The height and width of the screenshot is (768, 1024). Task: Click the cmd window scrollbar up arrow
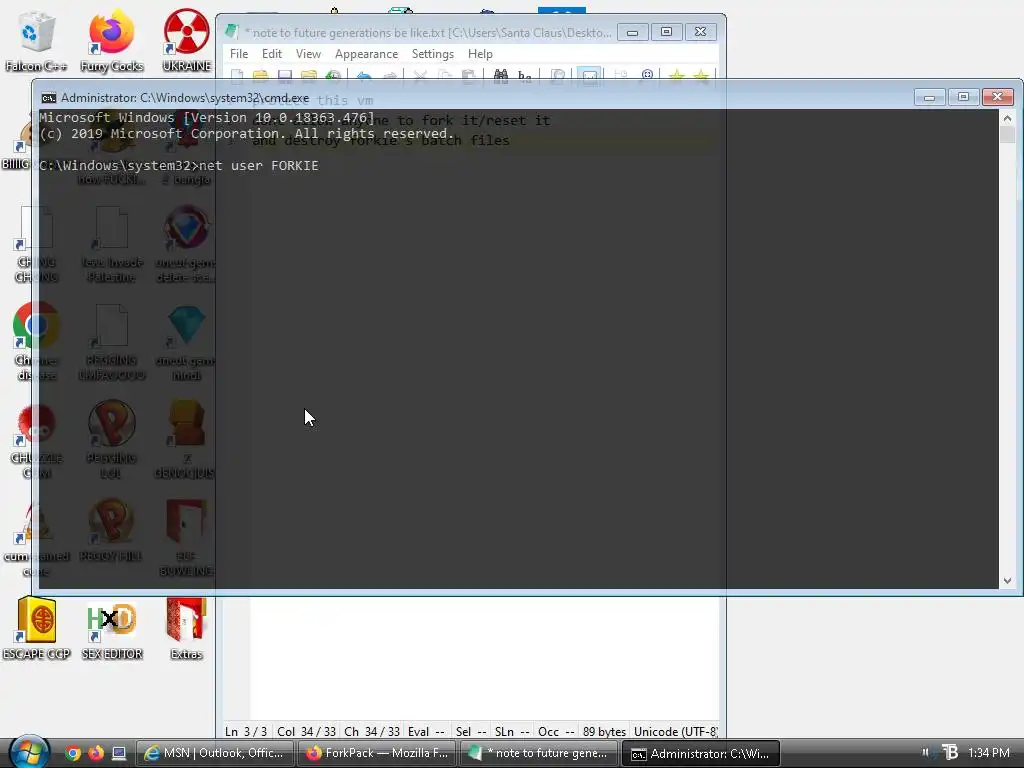coord(1007,118)
